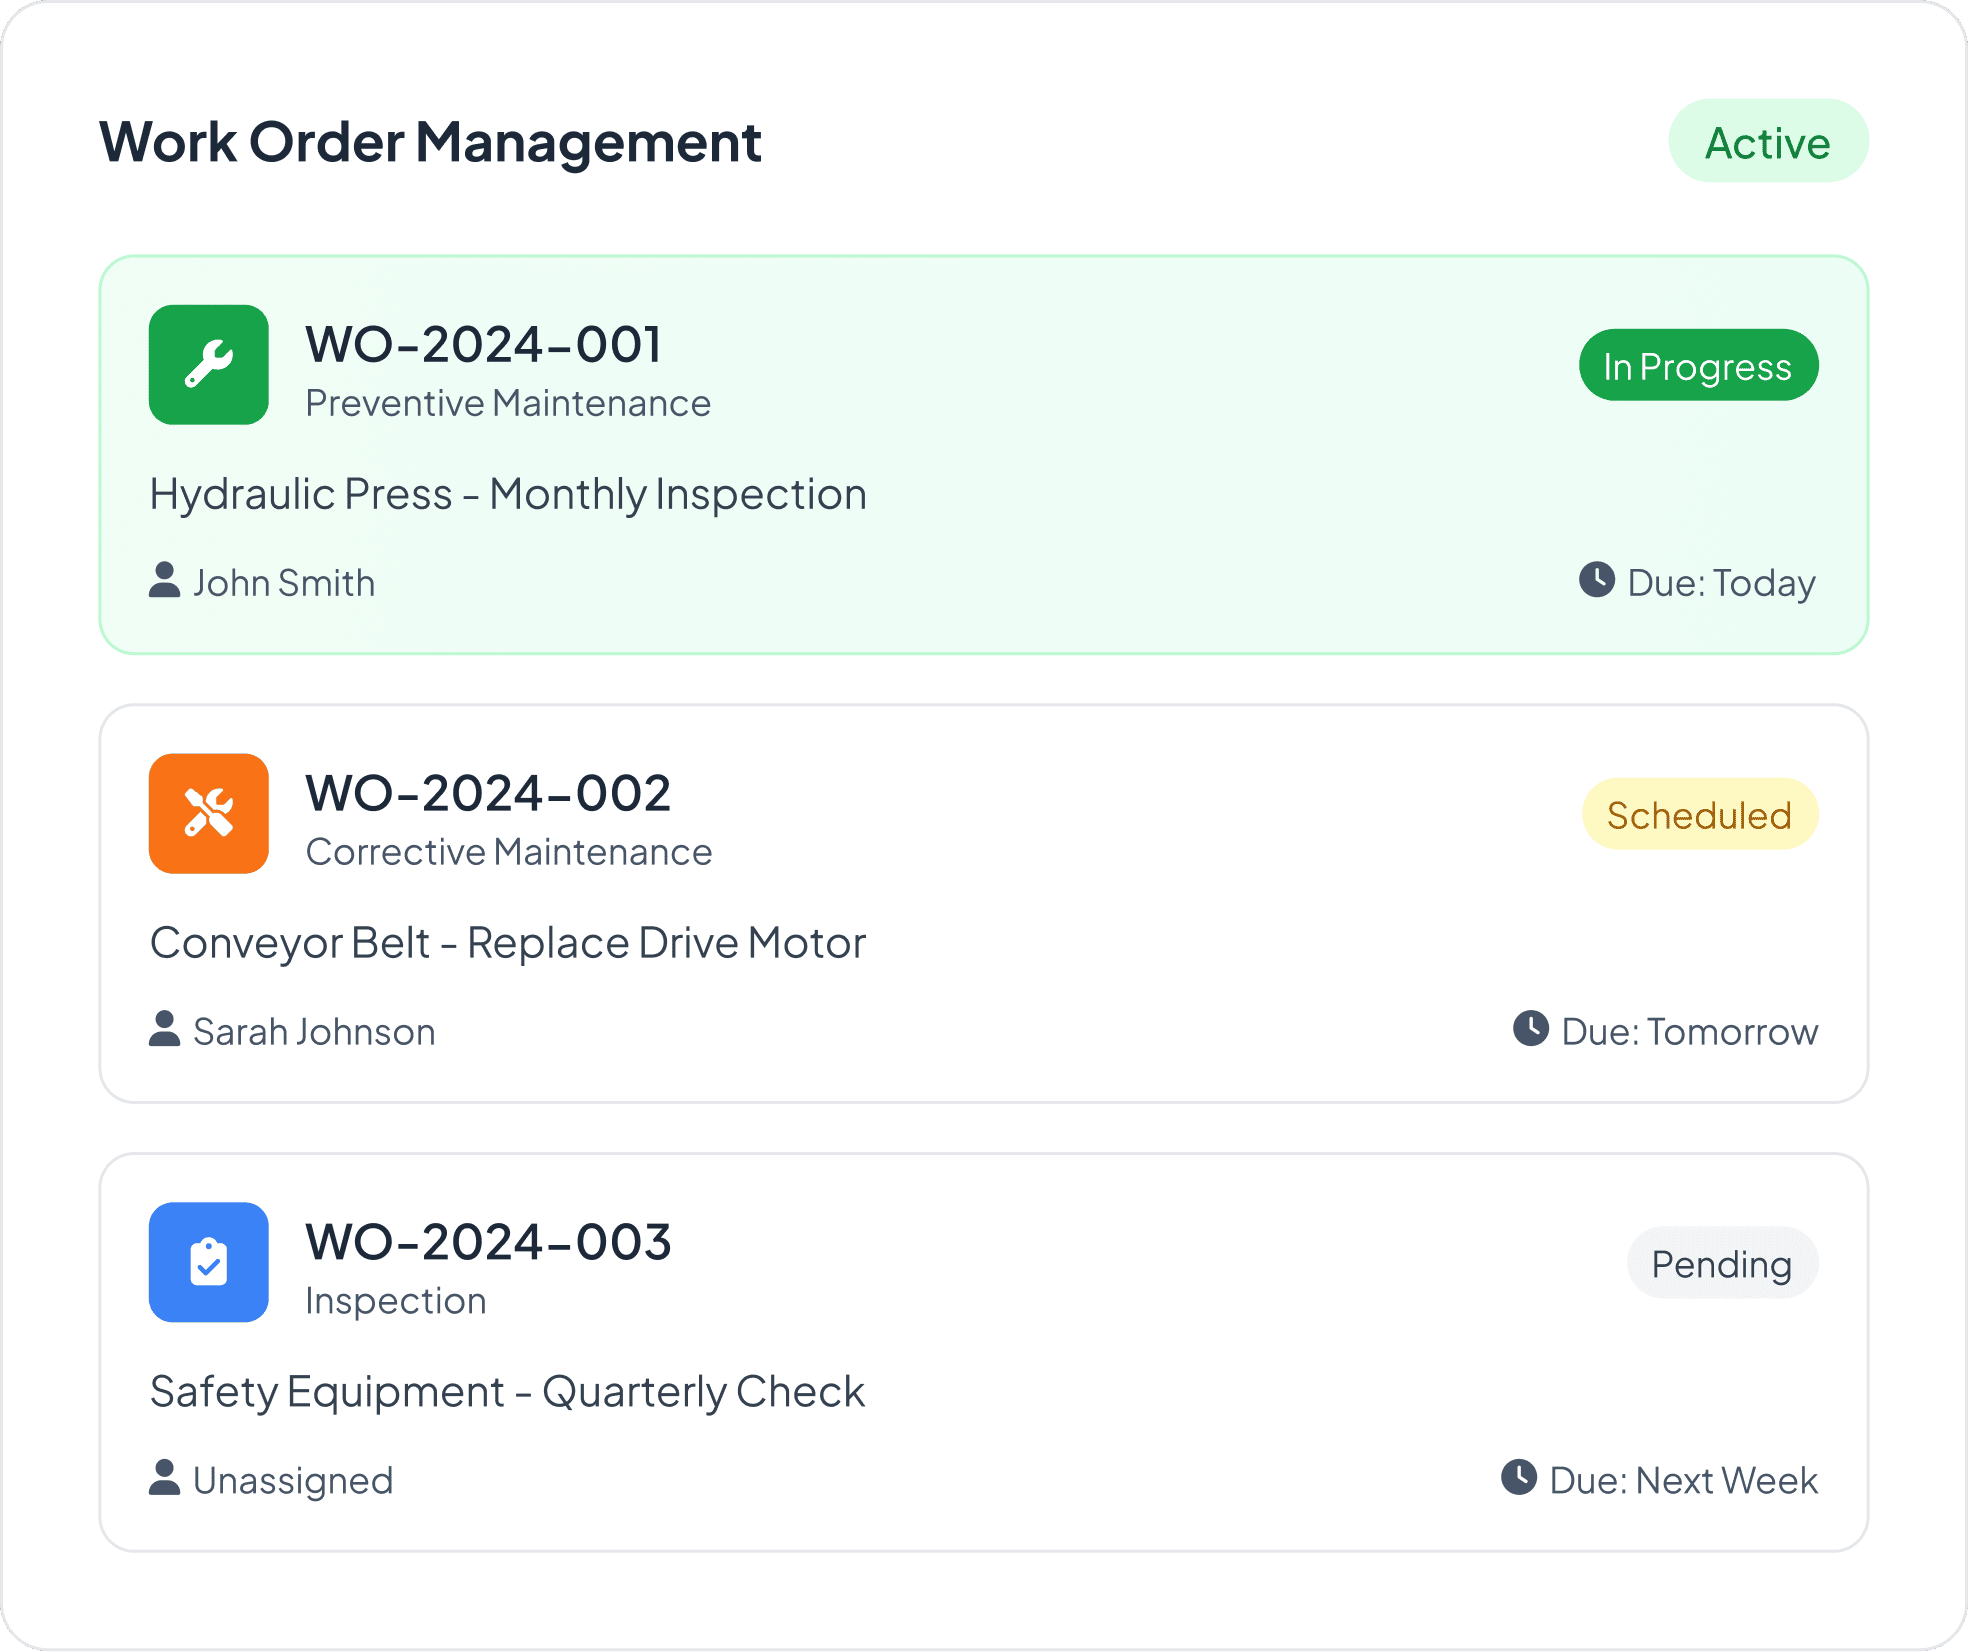Toggle the Scheduled status pill

coord(1700,814)
